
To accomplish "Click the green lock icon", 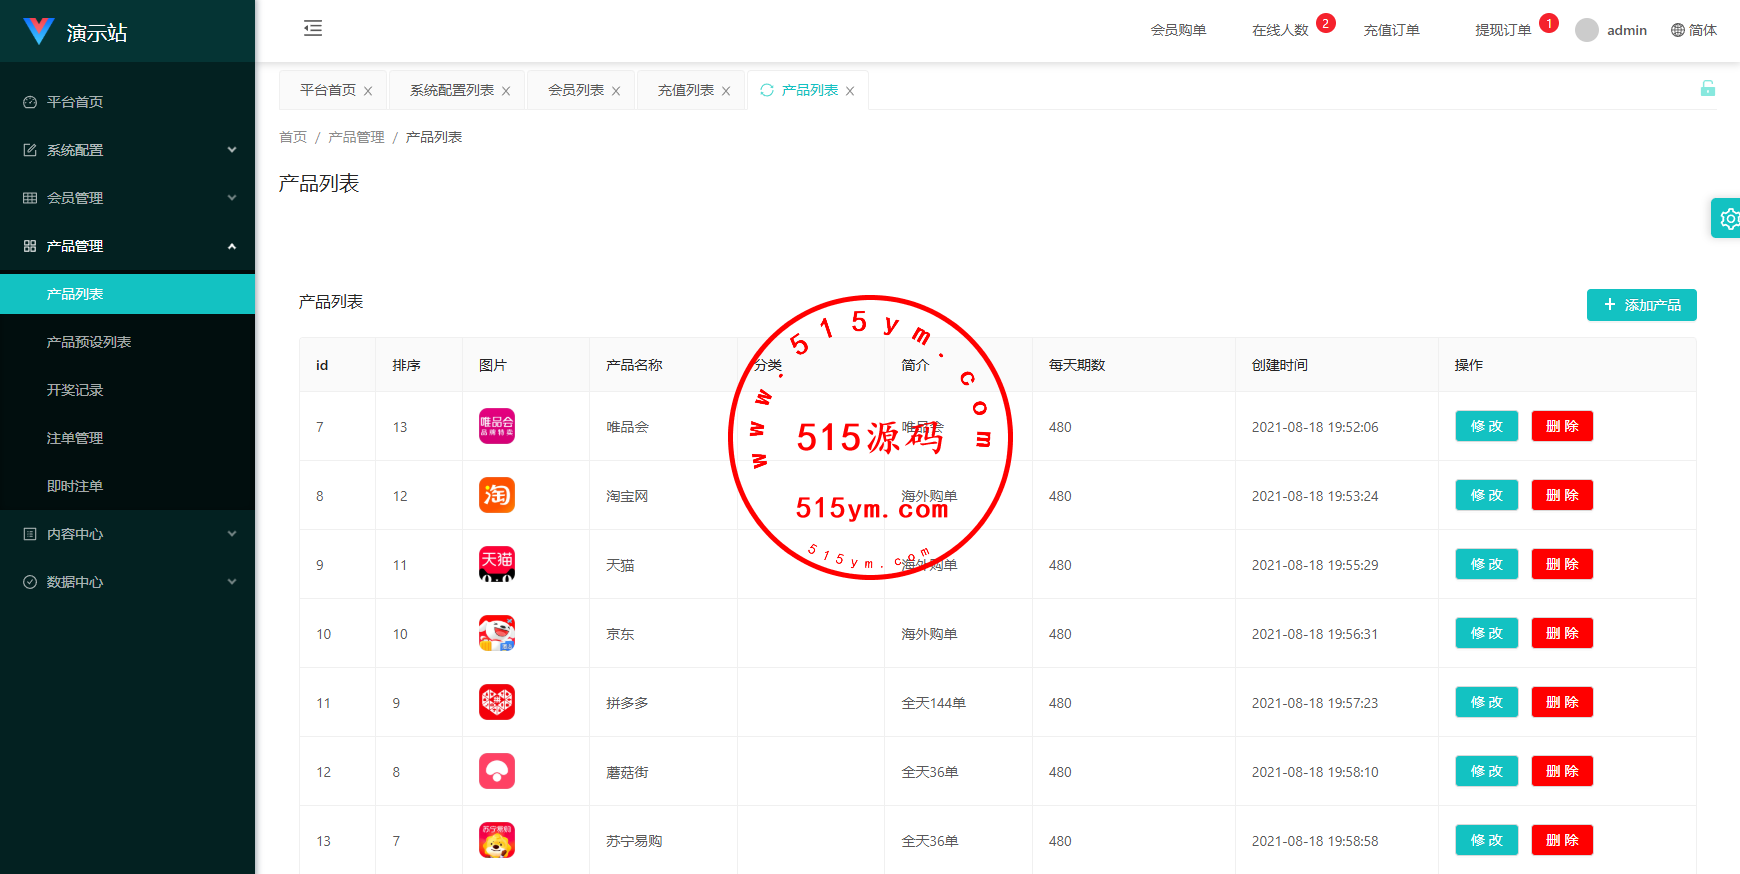I will (1708, 89).
